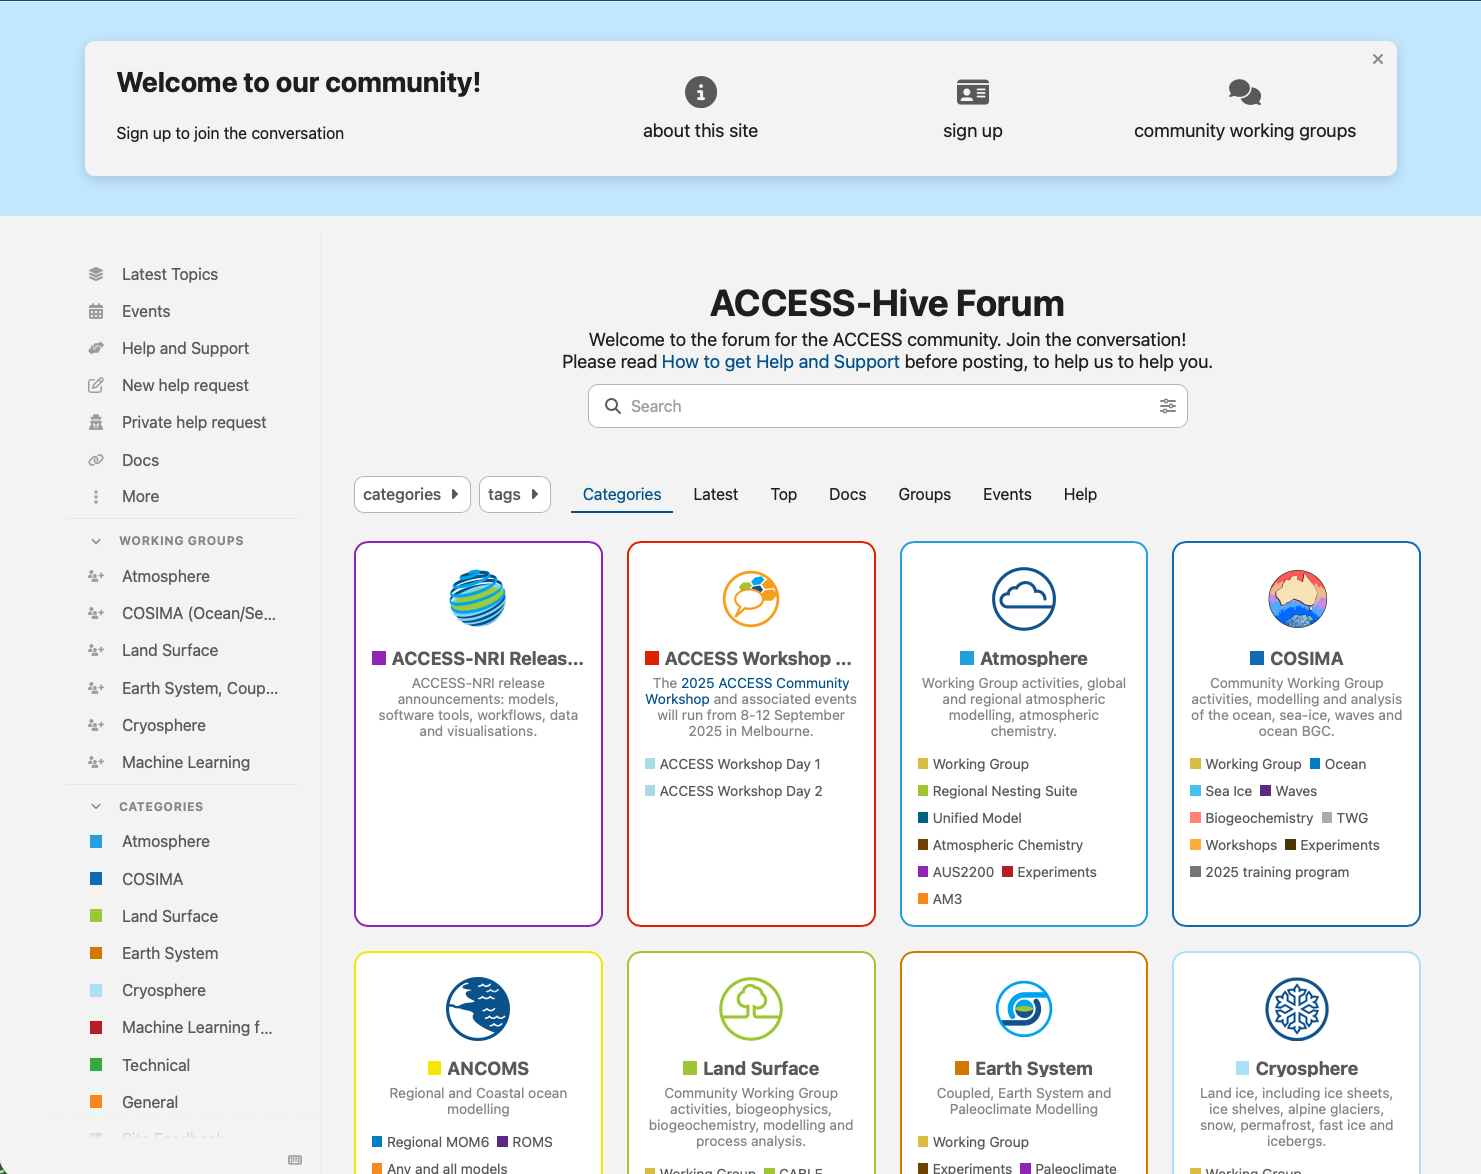
Task: Click inside the Search input field
Action: click(800, 406)
